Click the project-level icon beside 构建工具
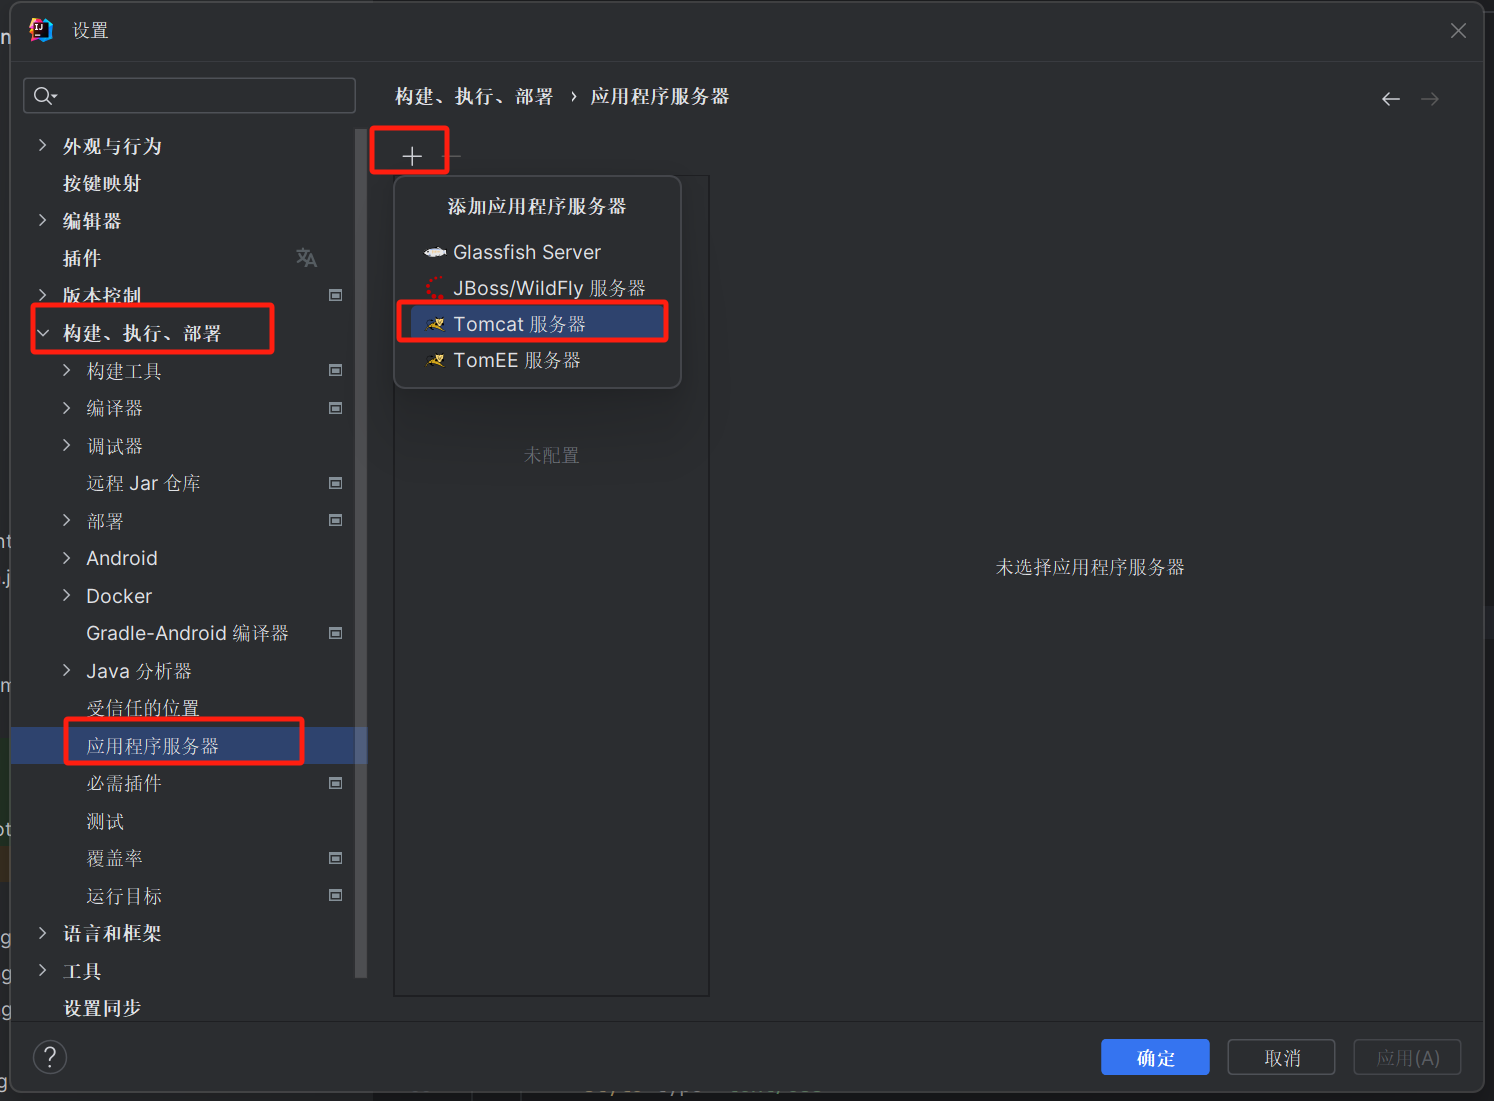Screen dimensions: 1494x1101 [x=336, y=370]
